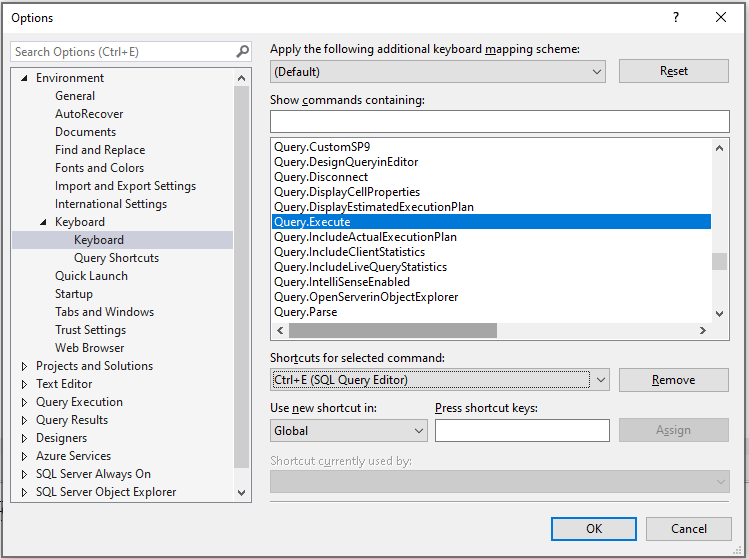Open shortcuts for selected command dropdown

(439, 380)
